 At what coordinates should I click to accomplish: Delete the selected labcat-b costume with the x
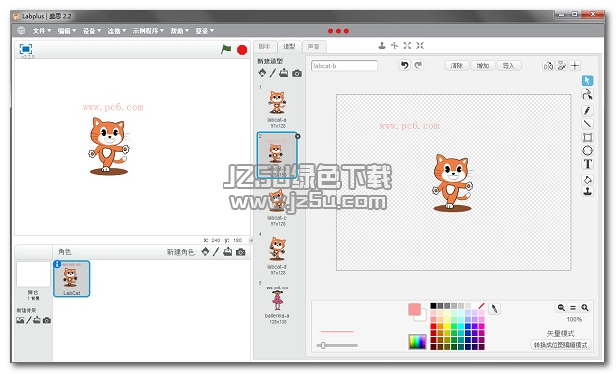tap(297, 136)
